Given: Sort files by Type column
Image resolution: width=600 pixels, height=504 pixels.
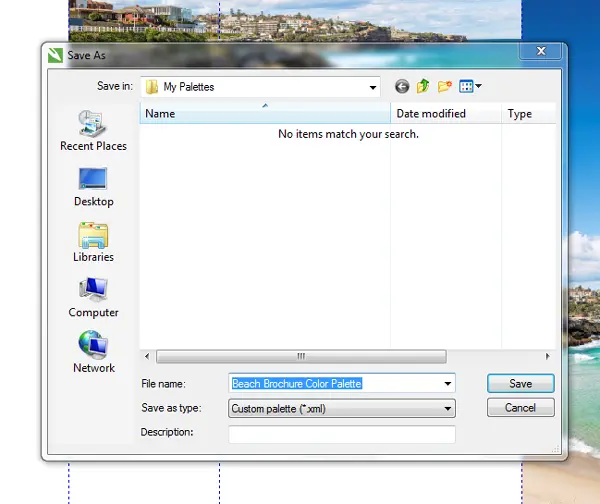Looking at the screenshot, I should (x=528, y=114).
